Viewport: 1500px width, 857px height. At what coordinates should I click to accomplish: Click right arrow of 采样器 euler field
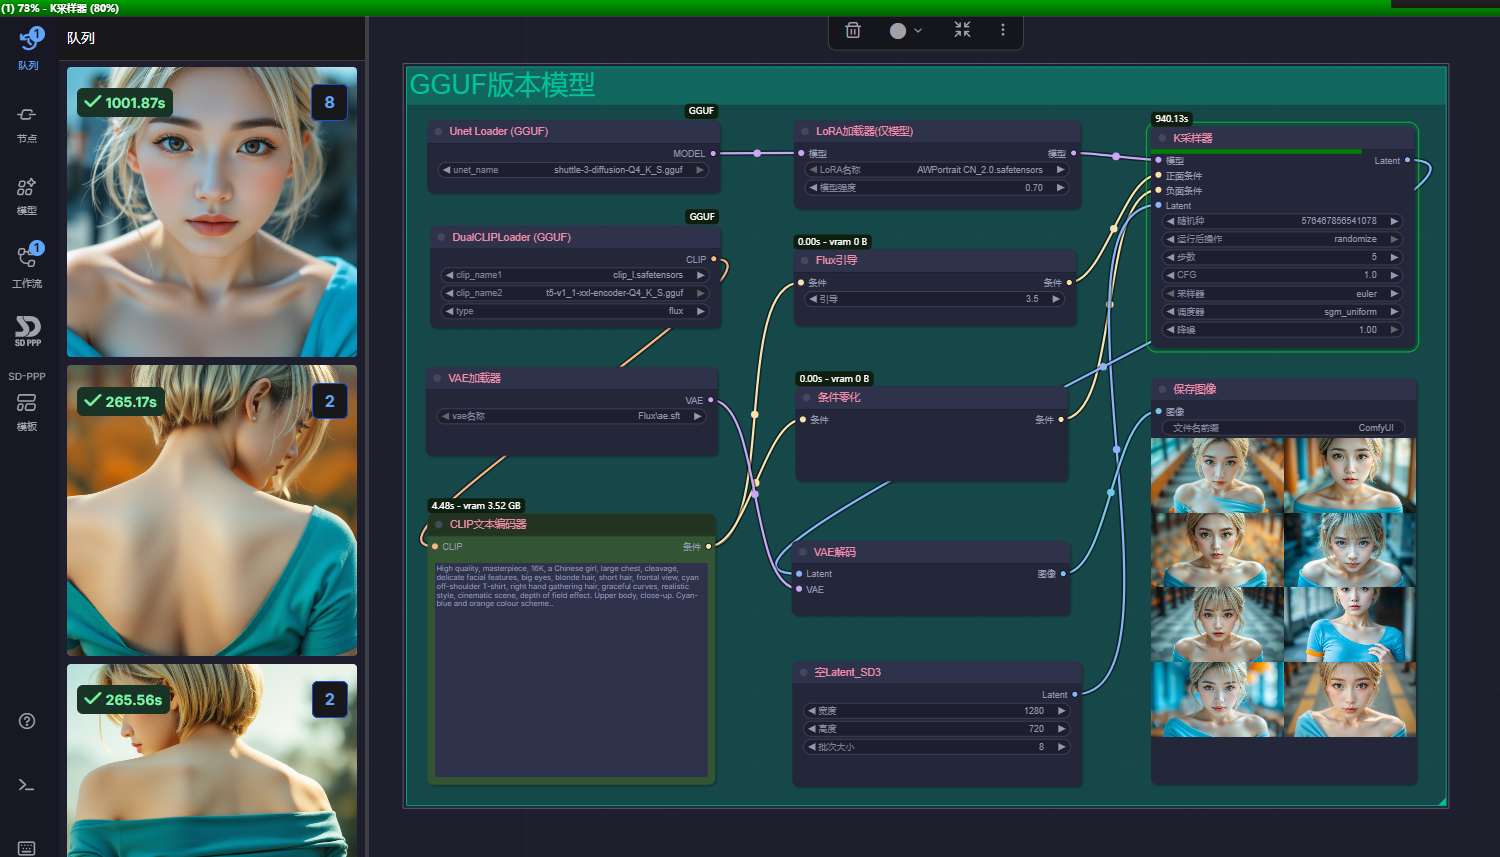[1394, 294]
